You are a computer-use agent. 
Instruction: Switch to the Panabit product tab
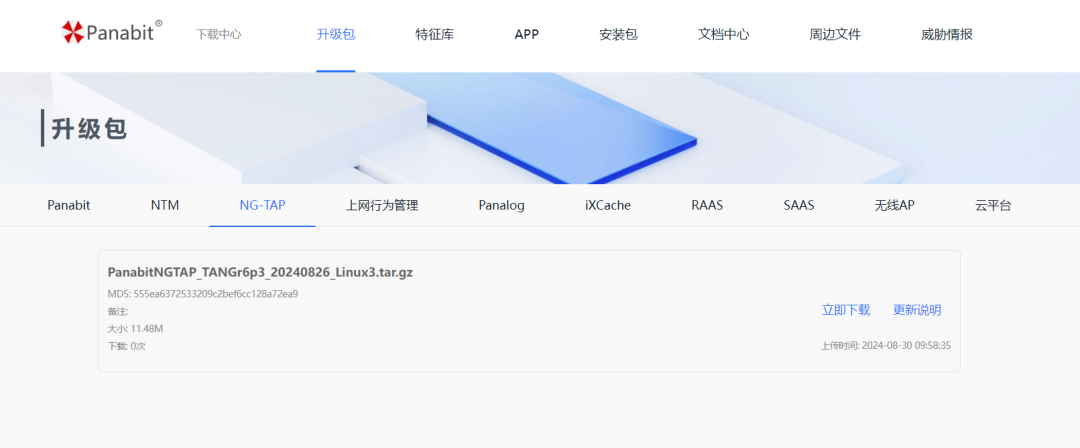point(69,205)
